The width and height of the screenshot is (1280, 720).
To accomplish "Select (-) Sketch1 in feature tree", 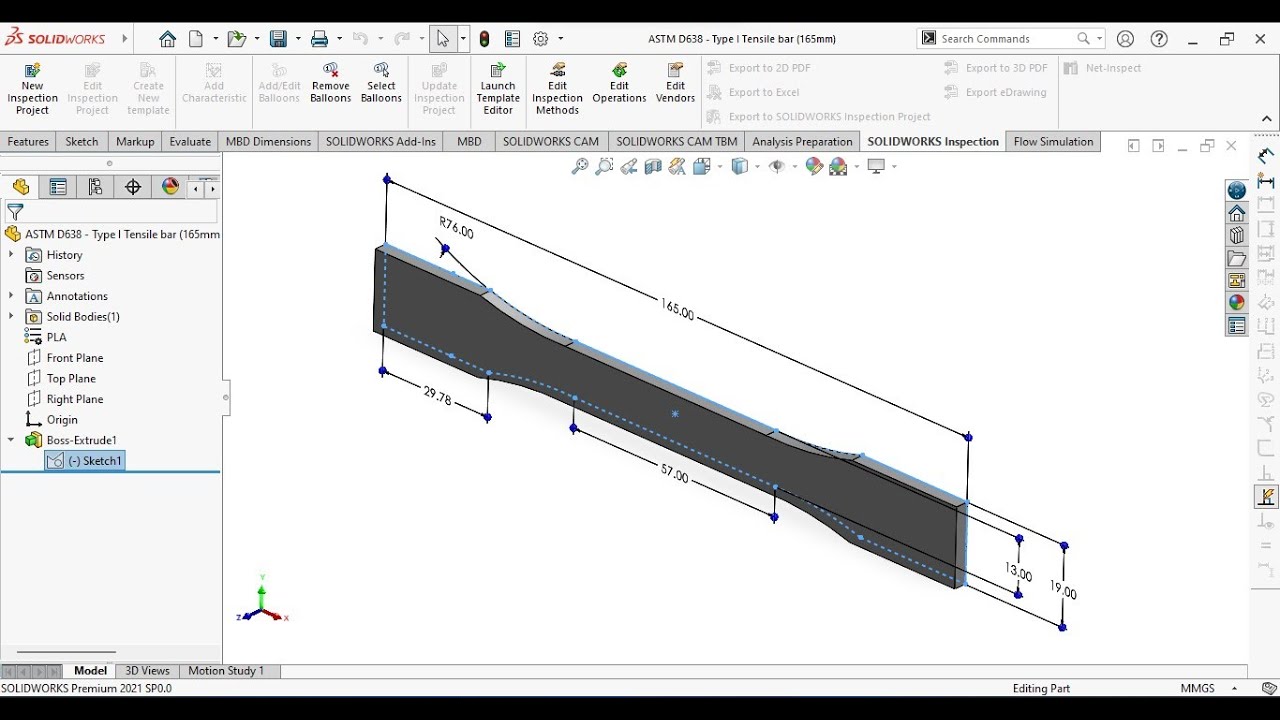I will [85, 461].
